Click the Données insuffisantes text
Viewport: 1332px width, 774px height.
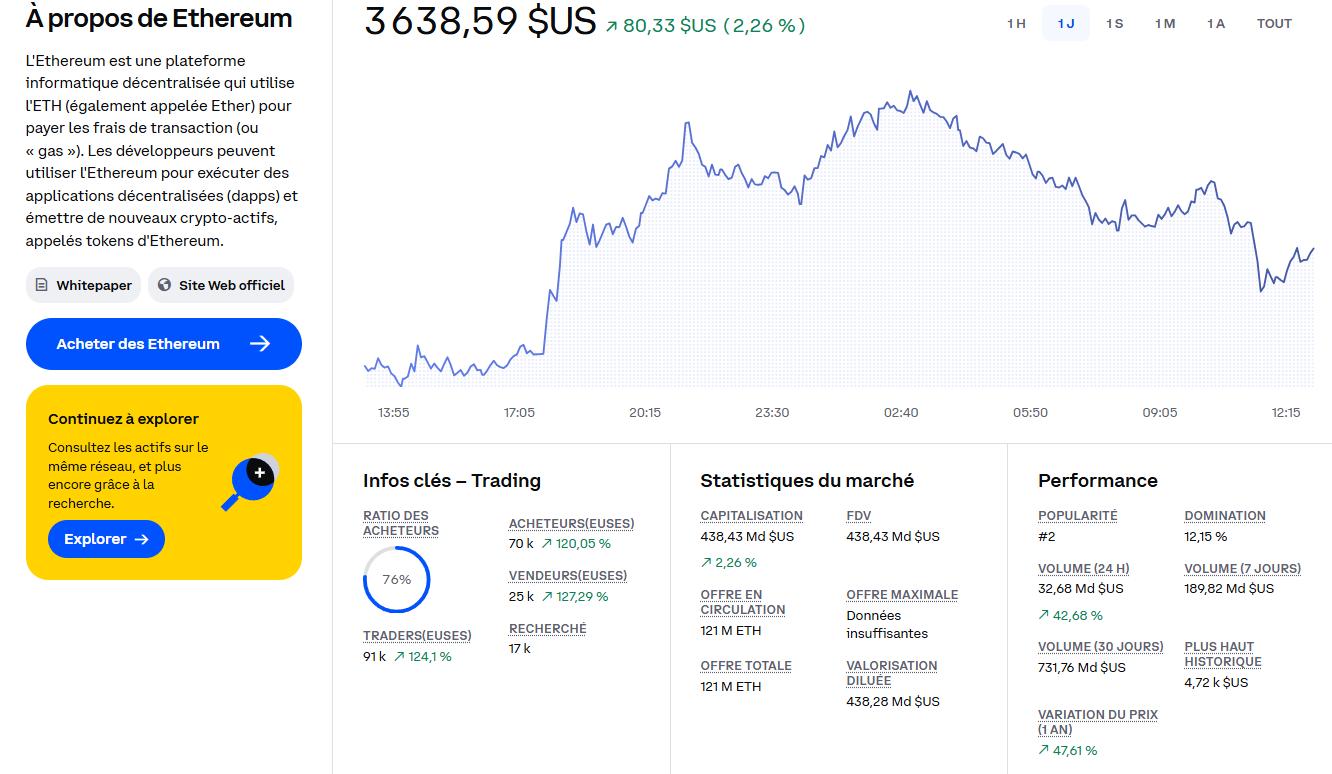887,624
